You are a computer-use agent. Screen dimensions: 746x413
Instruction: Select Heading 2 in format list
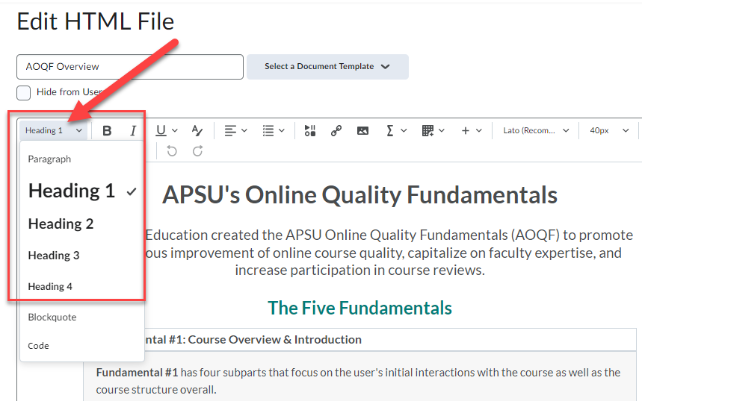click(x=61, y=224)
